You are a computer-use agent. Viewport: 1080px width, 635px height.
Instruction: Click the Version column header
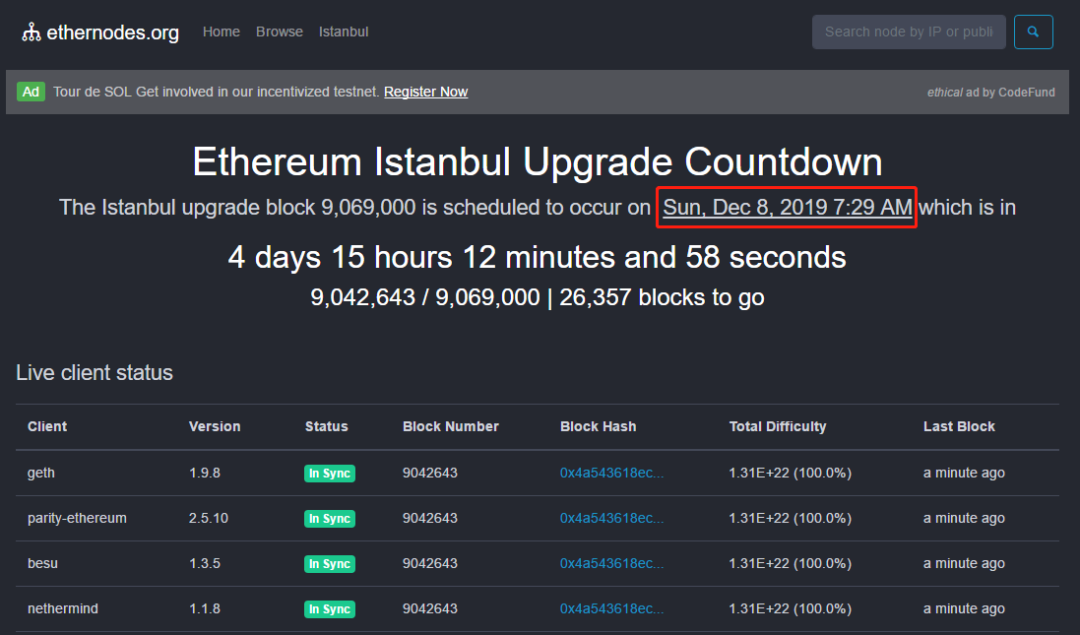(x=214, y=426)
